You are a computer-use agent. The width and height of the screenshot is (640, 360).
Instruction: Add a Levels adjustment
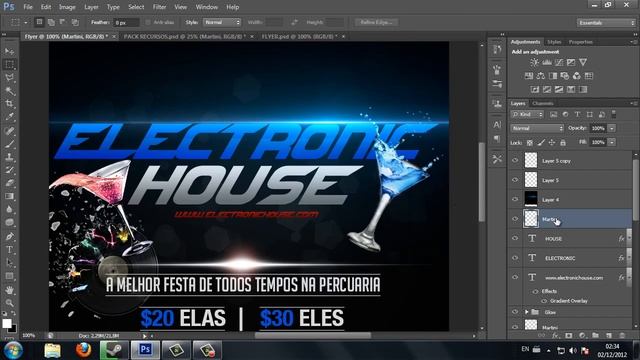[x=547, y=62]
